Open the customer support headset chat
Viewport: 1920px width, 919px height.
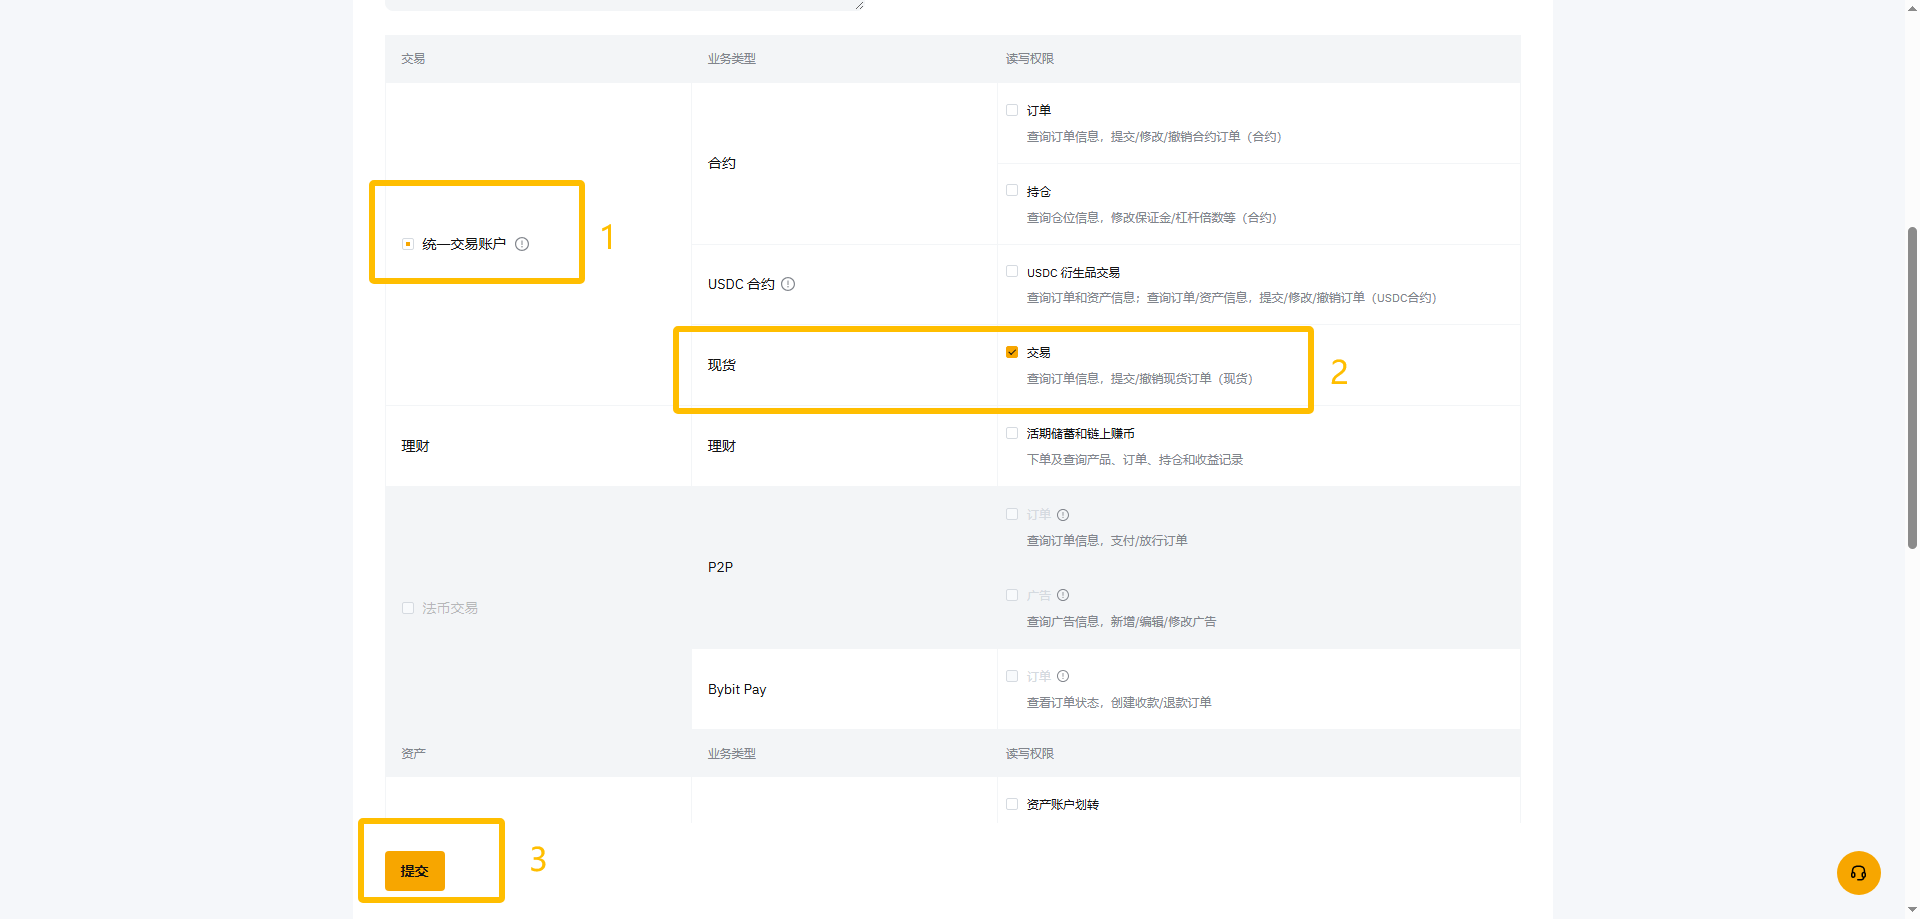tap(1858, 873)
